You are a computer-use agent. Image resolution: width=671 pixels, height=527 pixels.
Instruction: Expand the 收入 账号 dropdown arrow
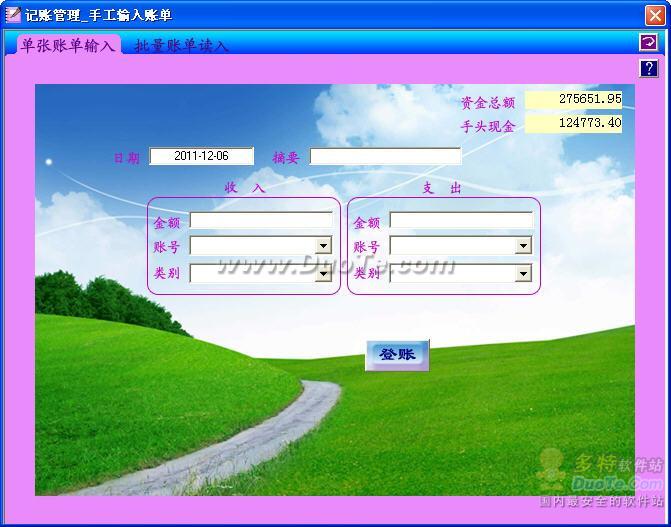coord(323,246)
